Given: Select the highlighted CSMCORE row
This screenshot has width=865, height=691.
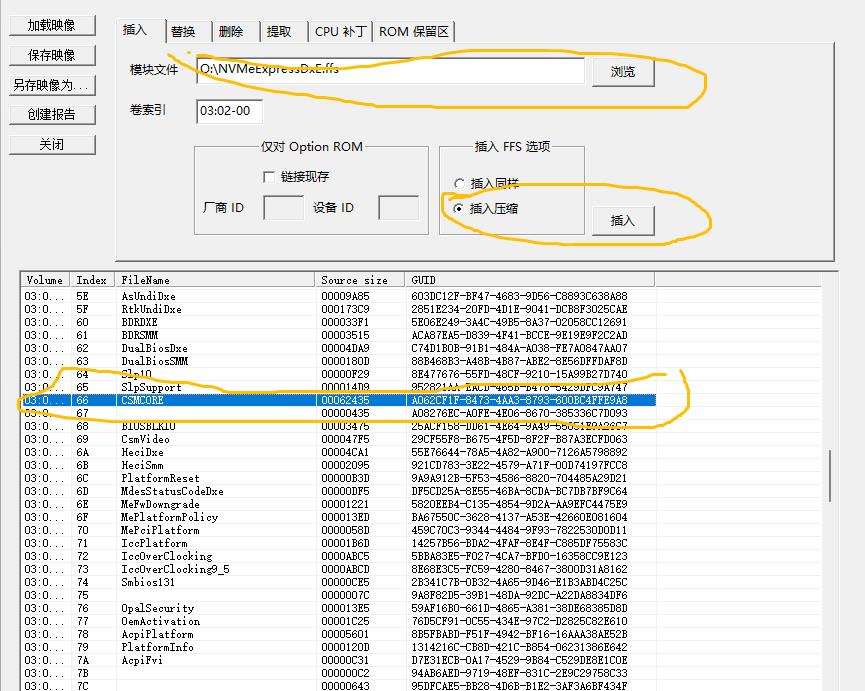Looking at the screenshot, I should [x=339, y=400].
